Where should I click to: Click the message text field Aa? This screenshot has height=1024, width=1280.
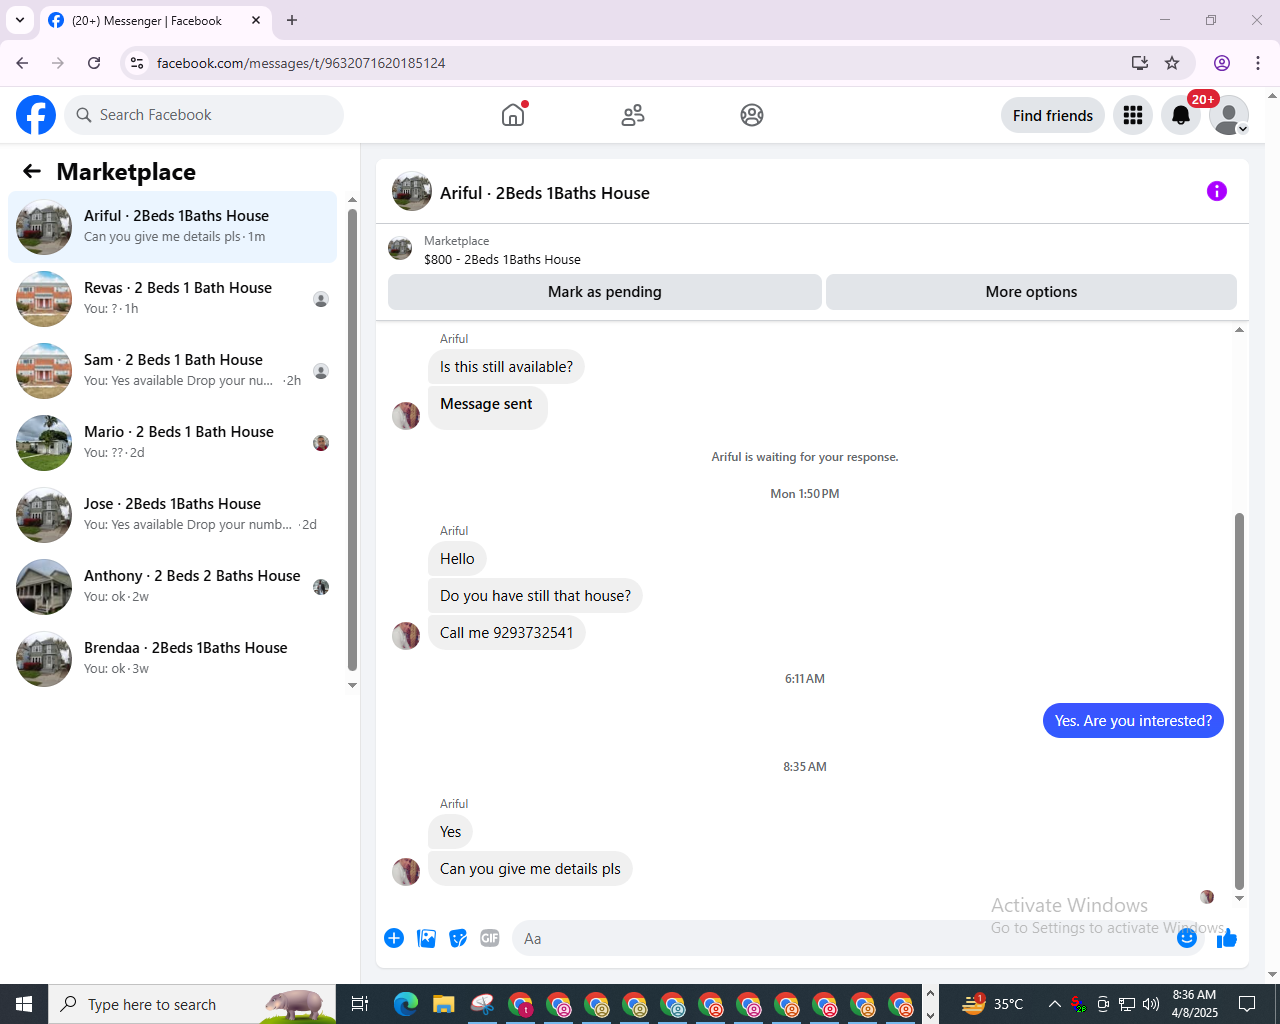[845, 938]
